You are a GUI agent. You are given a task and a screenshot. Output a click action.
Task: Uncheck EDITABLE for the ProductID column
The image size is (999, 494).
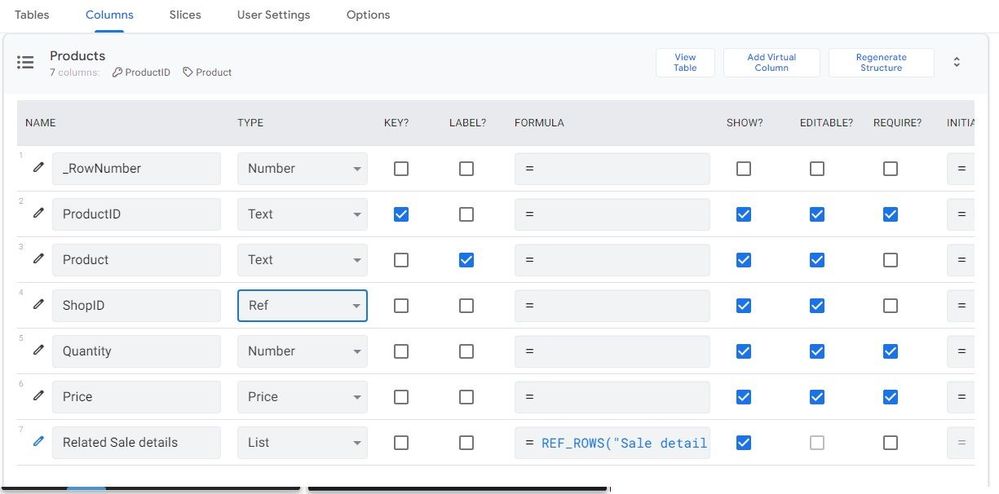click(x=817, y=214)
